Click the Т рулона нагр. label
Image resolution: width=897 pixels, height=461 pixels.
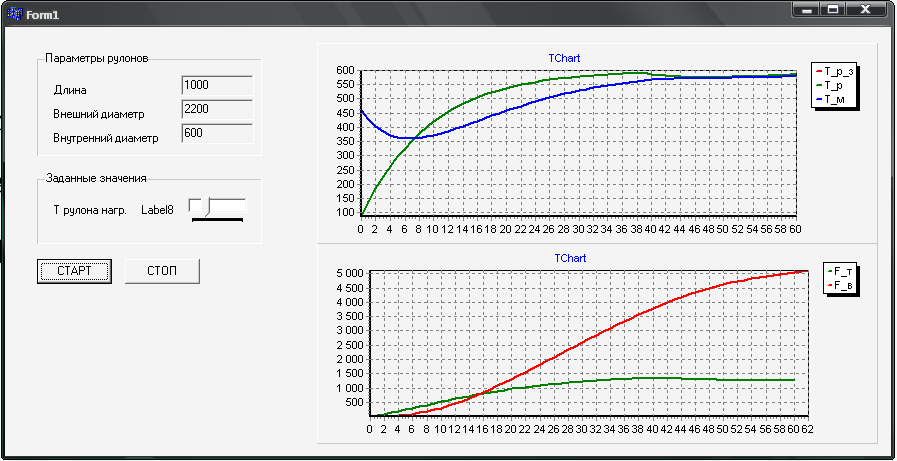[x=90, y=210]
